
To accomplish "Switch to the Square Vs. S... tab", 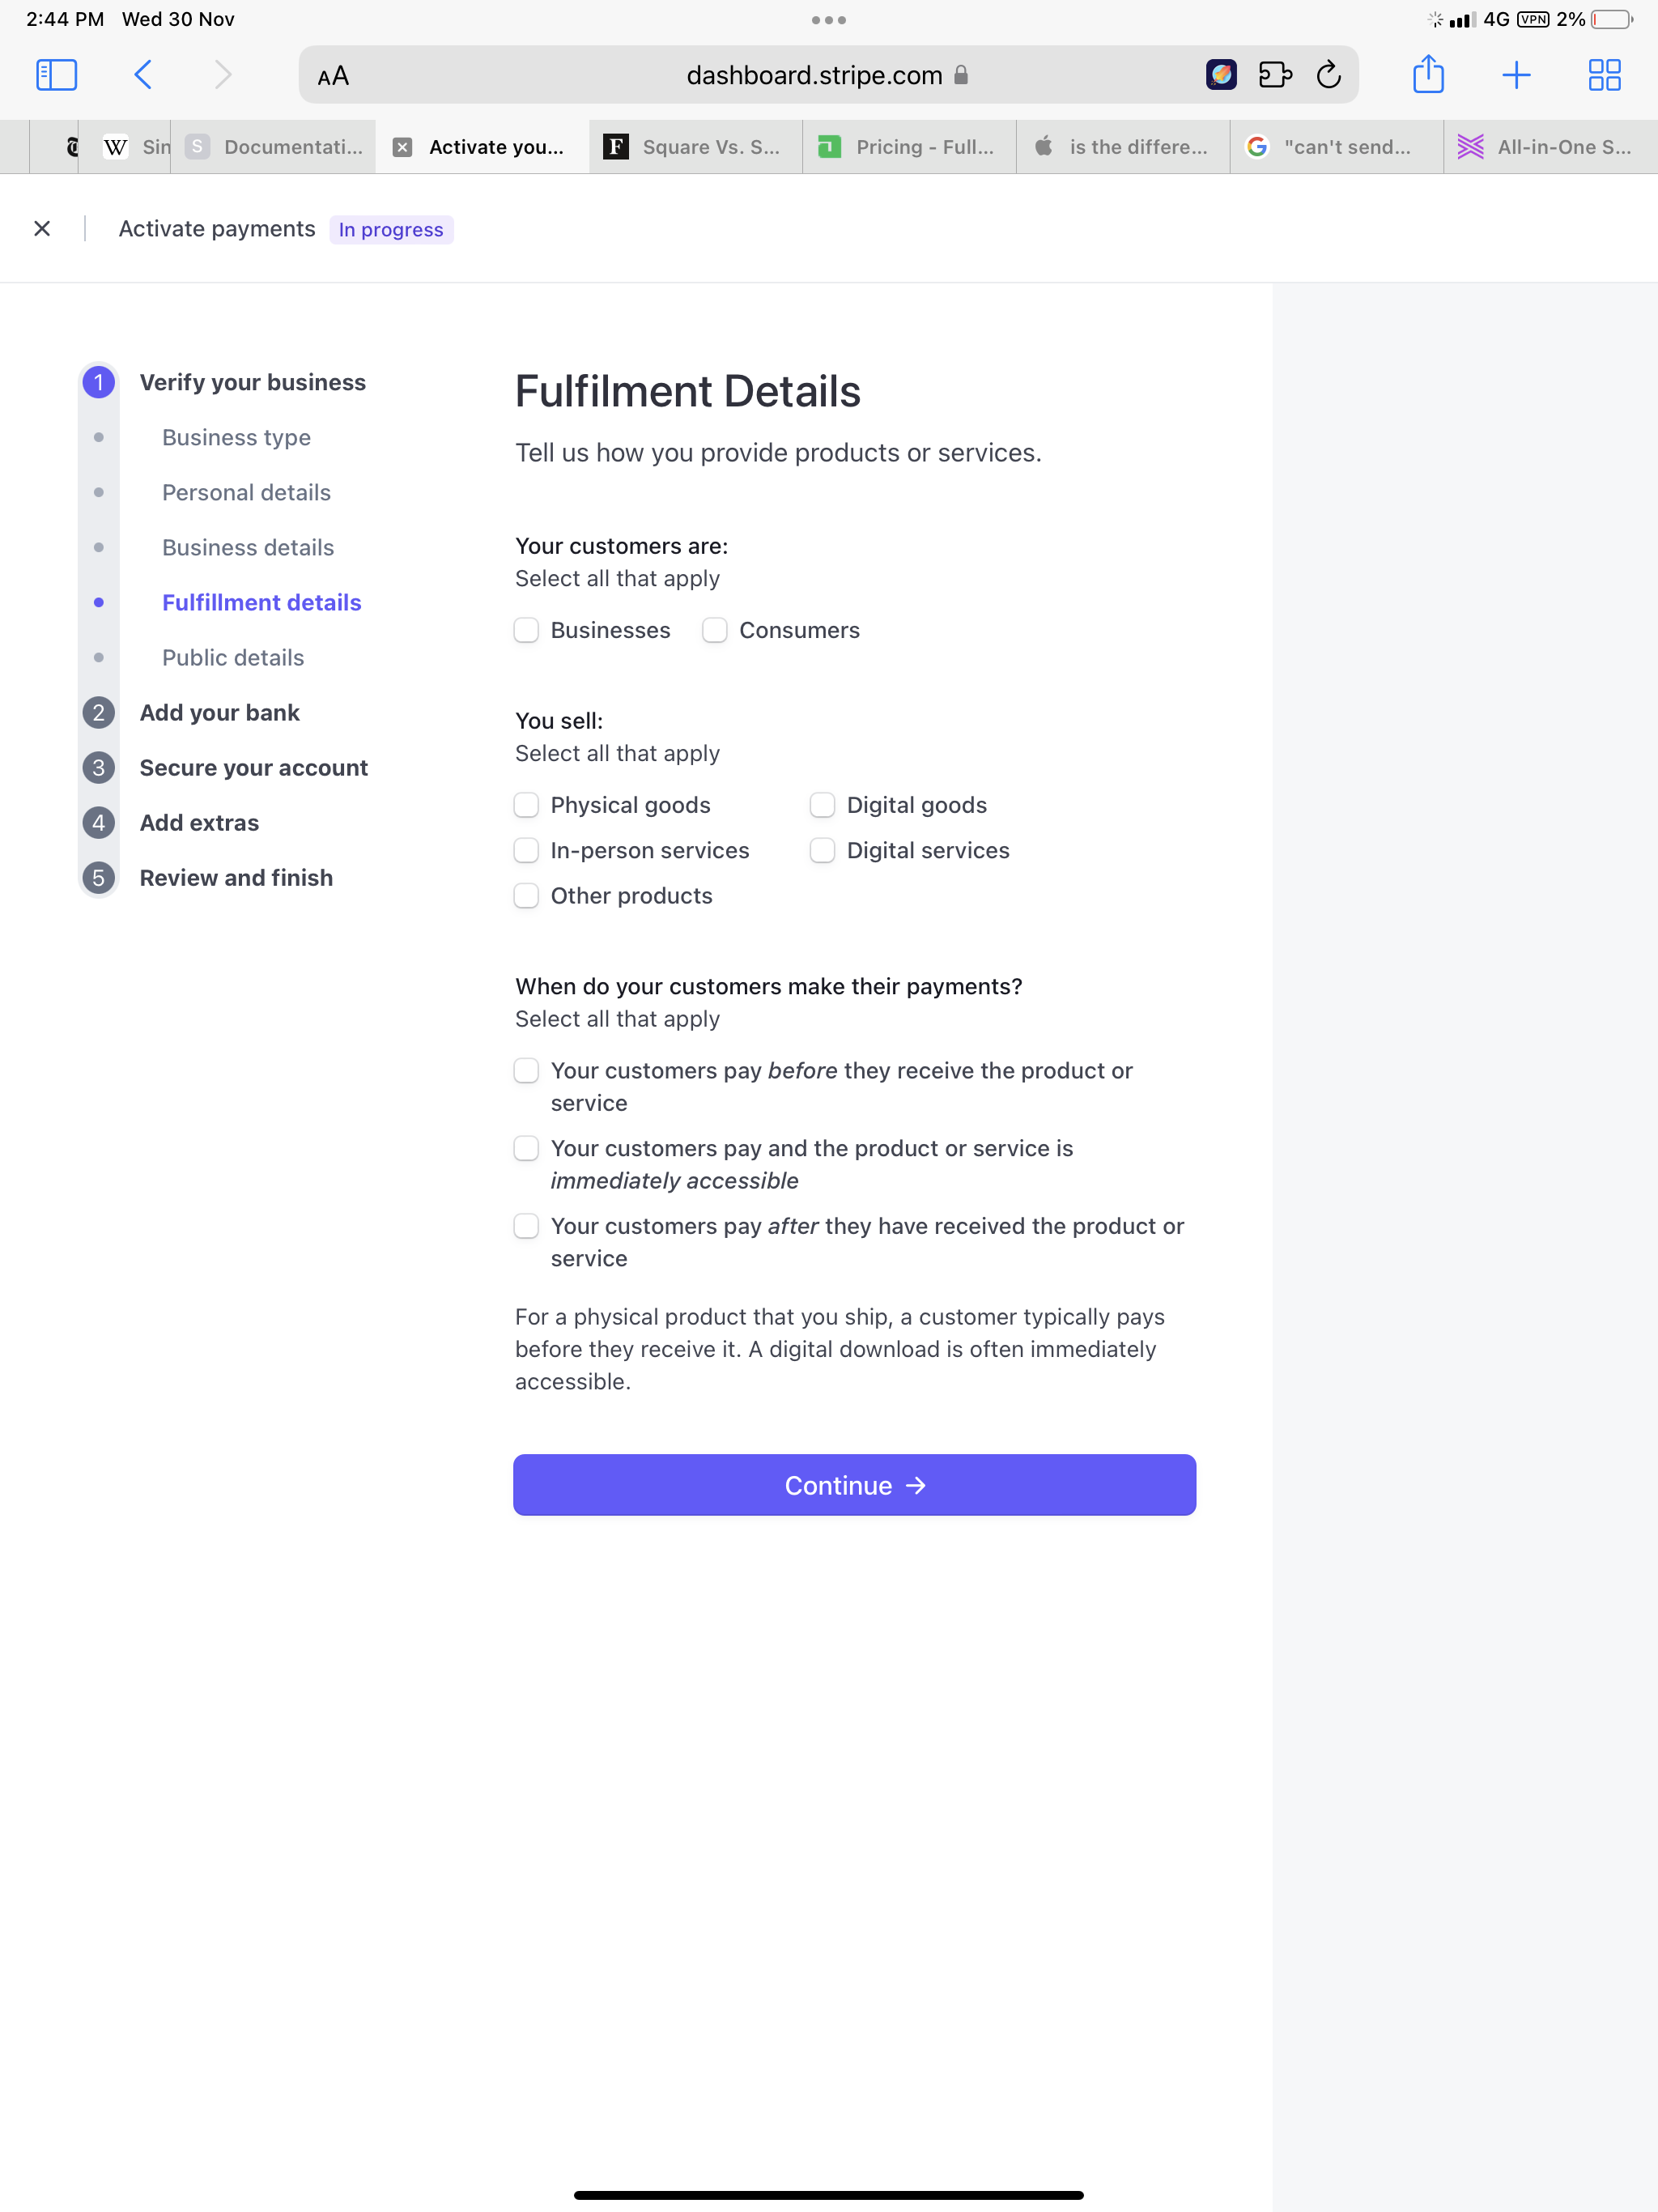I will [695, 147].
